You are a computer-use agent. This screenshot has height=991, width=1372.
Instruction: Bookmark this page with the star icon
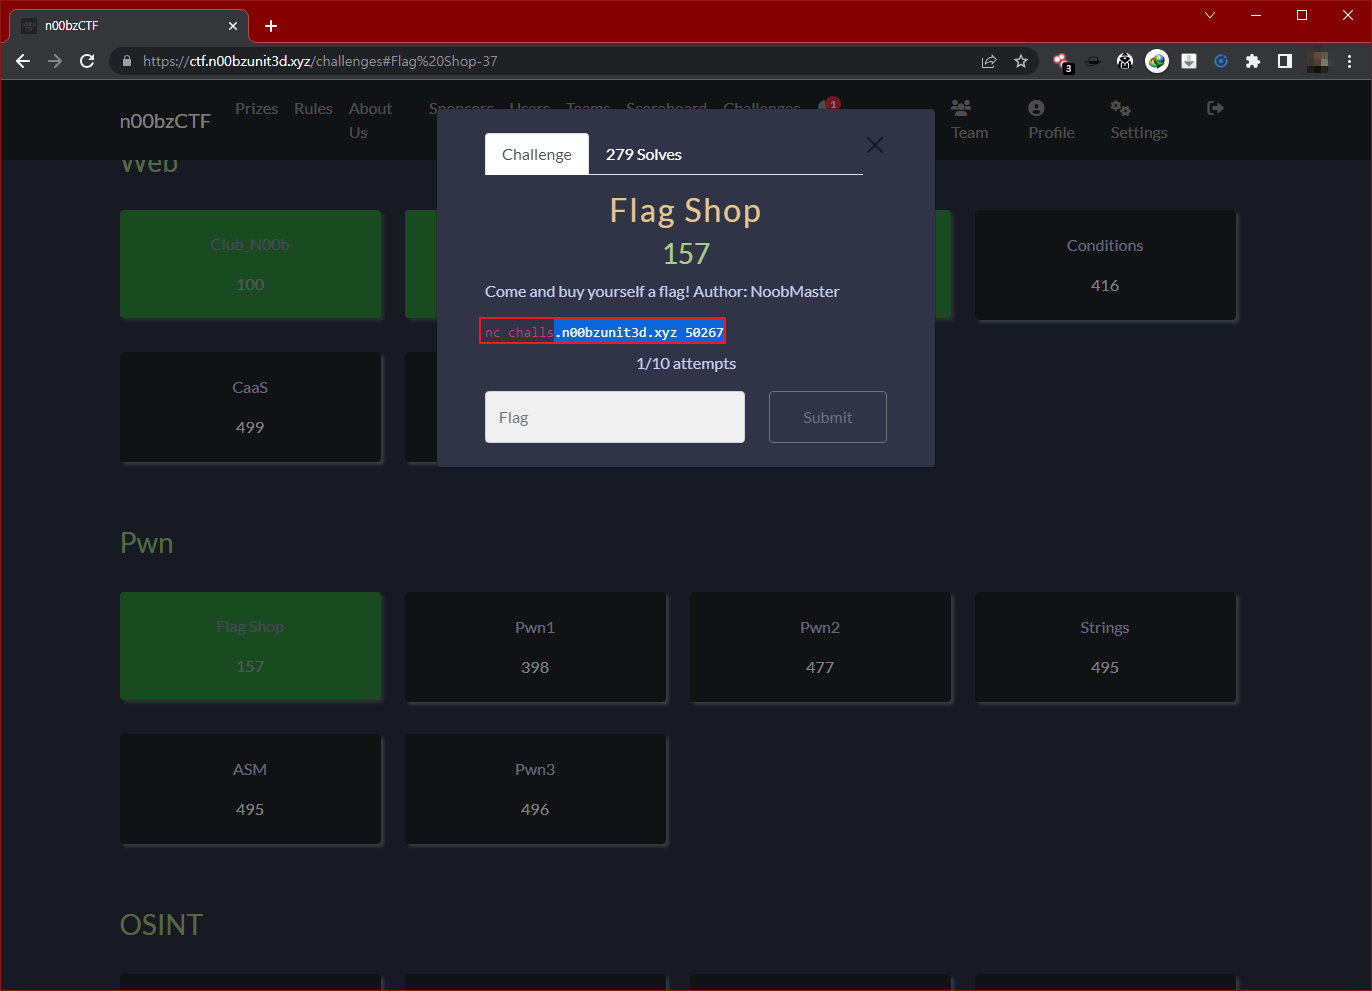[1021, 61]
